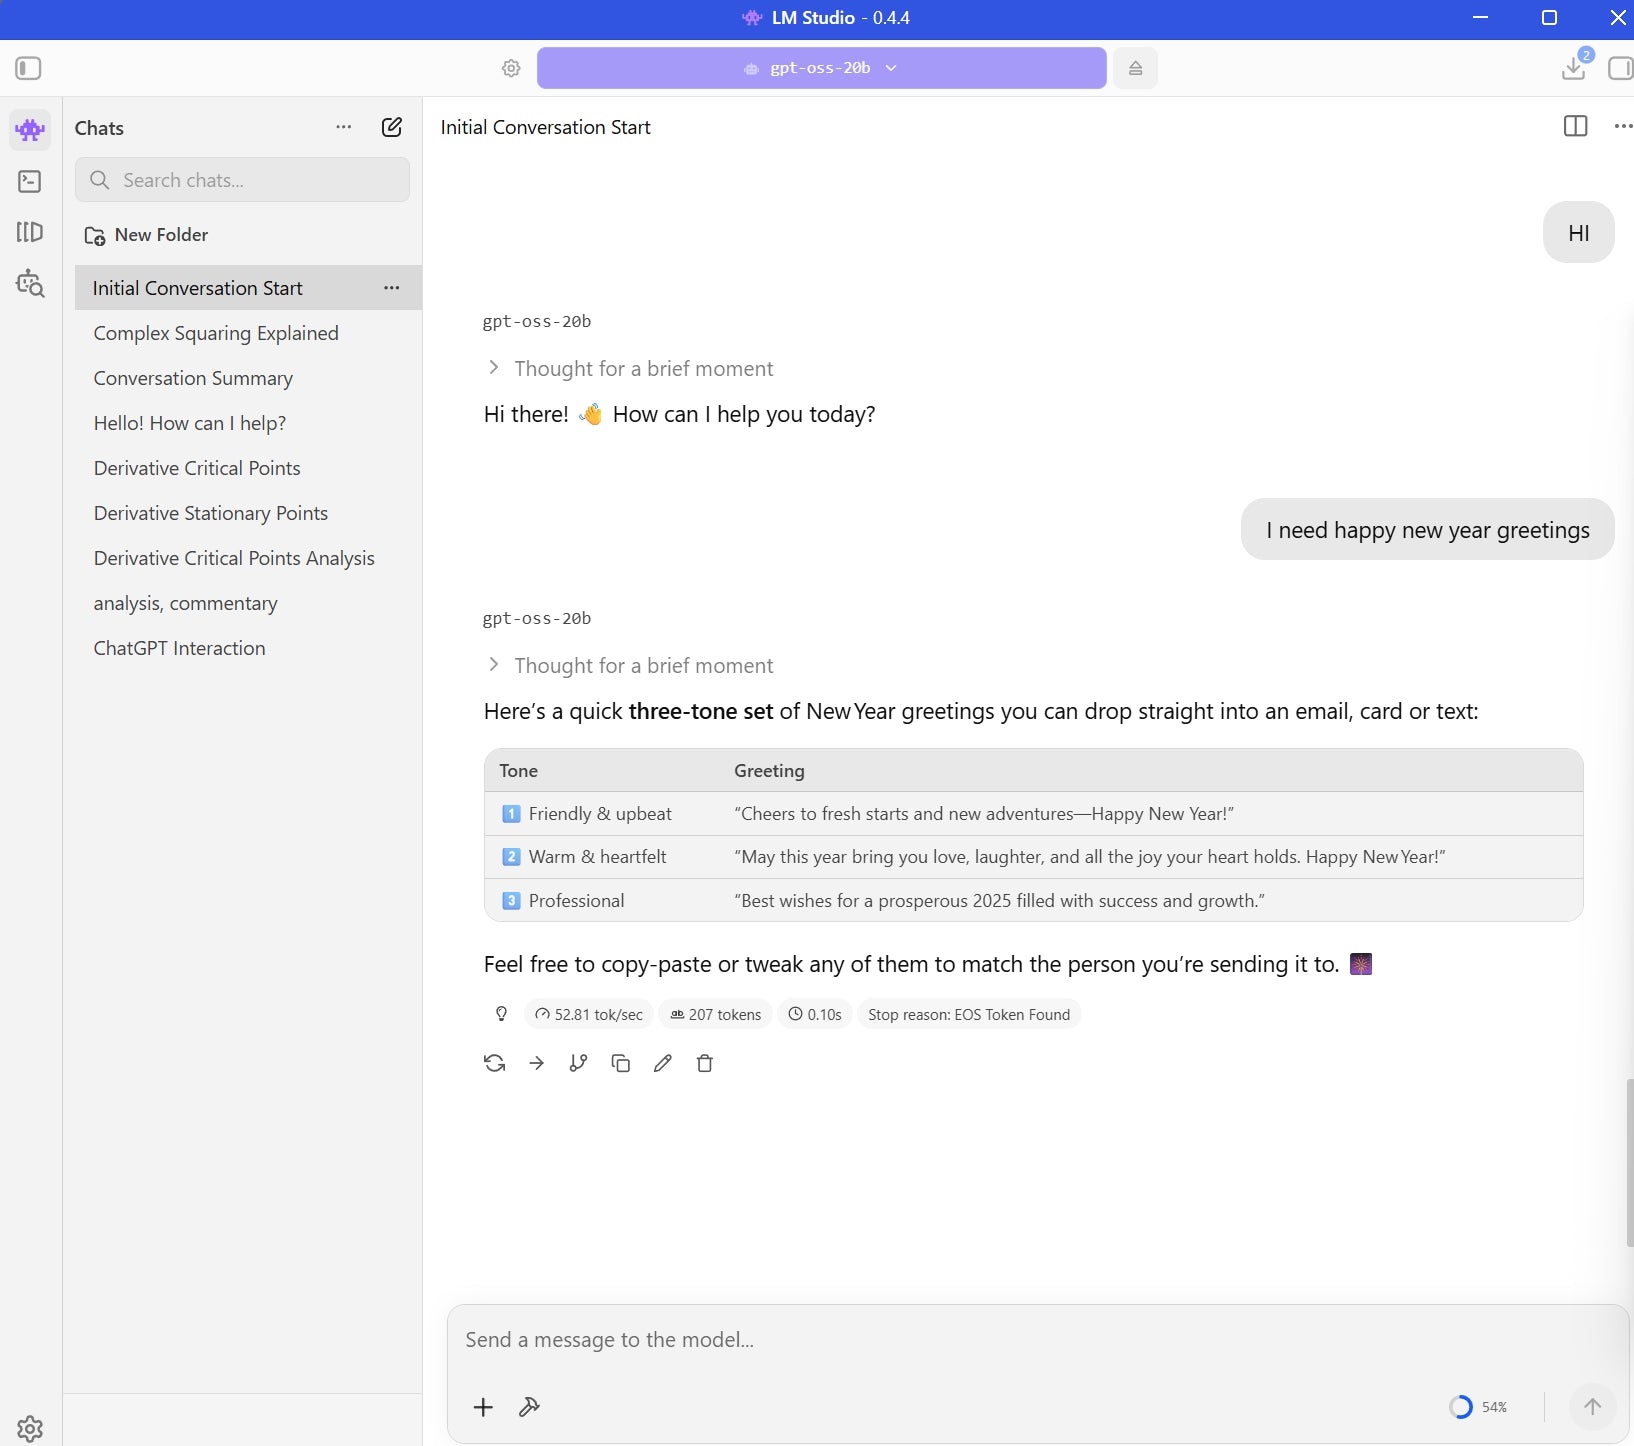The width and height of the screenshot is (1634, 1446).
Task: Click the 54% context usage indicator
Action: pyautogui.click(x=1478, y=1407)
